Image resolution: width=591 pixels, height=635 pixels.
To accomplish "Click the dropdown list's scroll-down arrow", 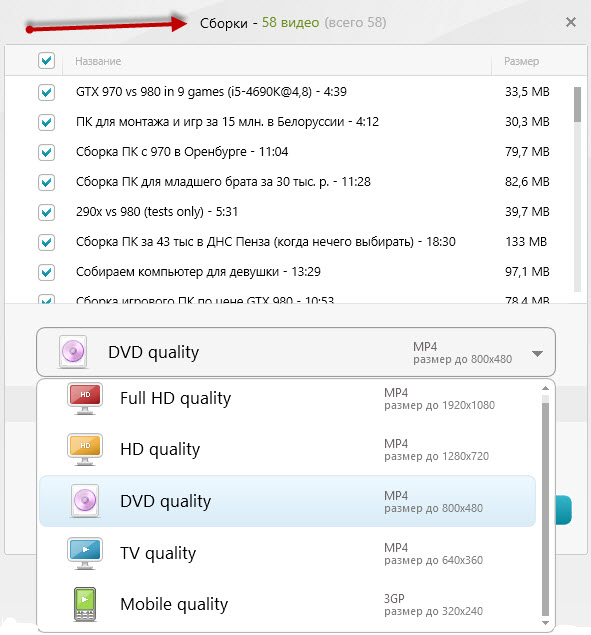I will point(545,623).
